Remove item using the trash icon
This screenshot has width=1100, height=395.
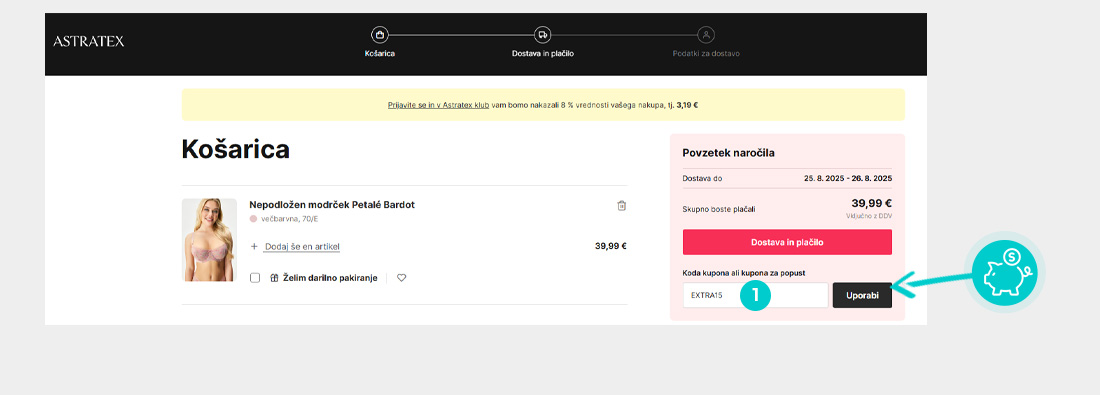click(622, 206)
